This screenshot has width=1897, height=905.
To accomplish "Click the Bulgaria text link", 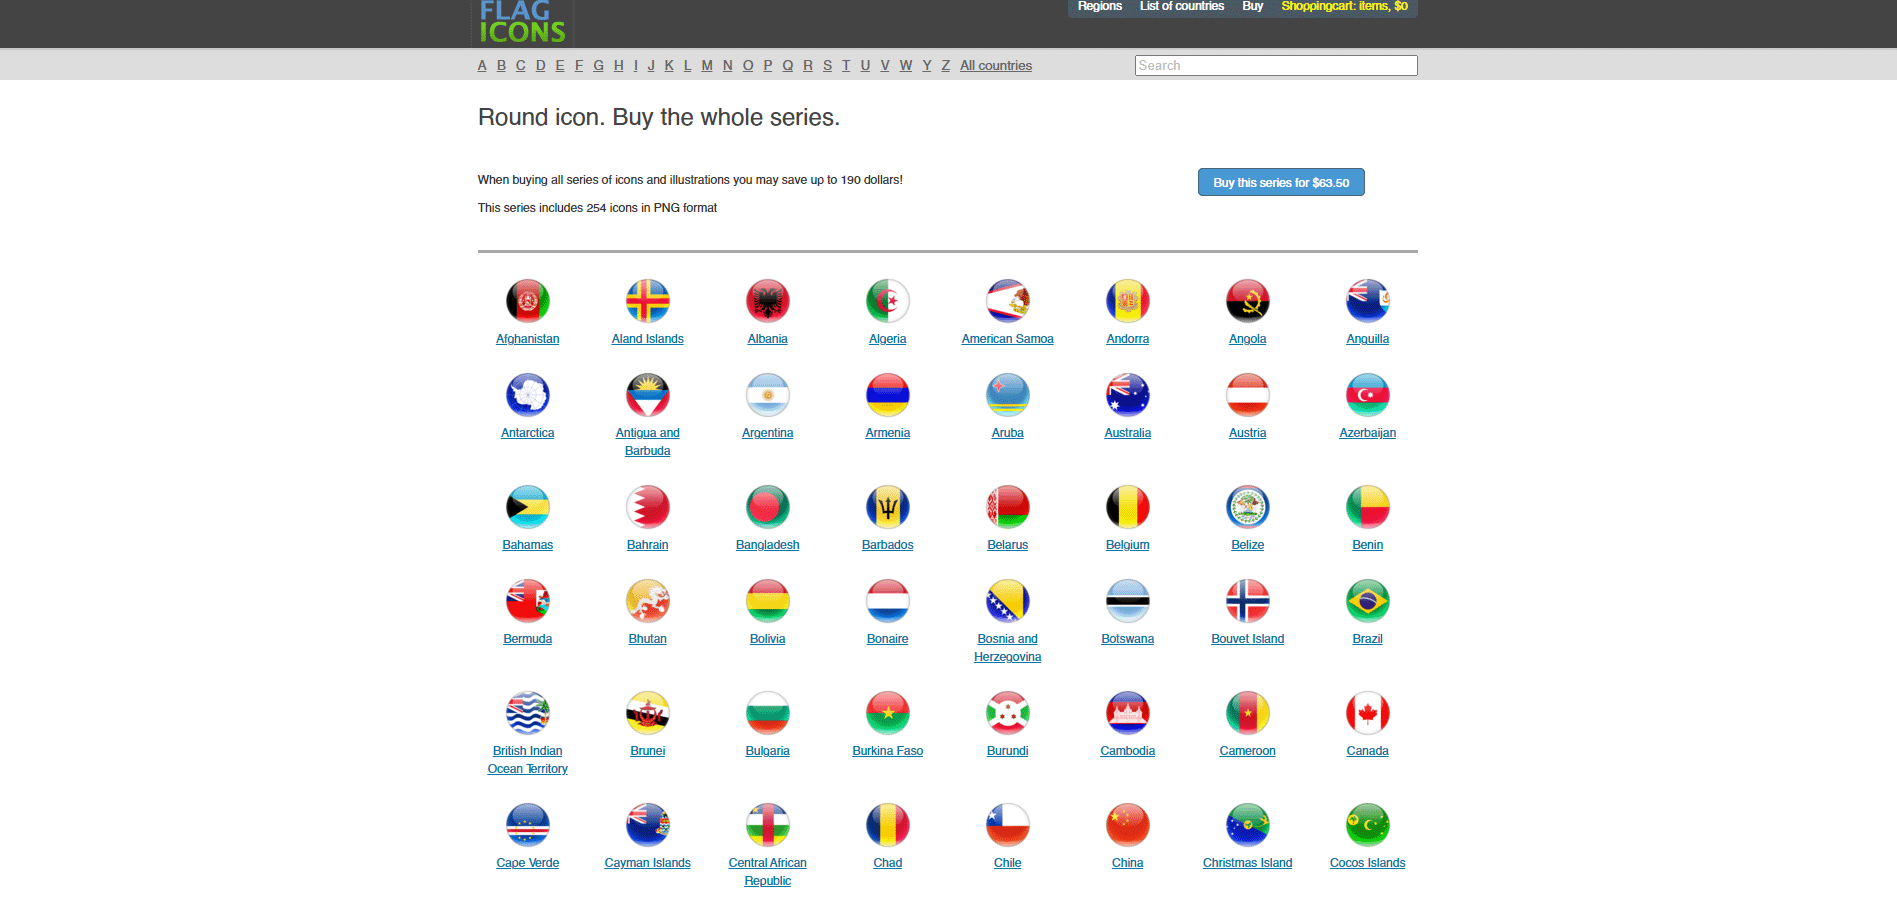I will [768, 751].
